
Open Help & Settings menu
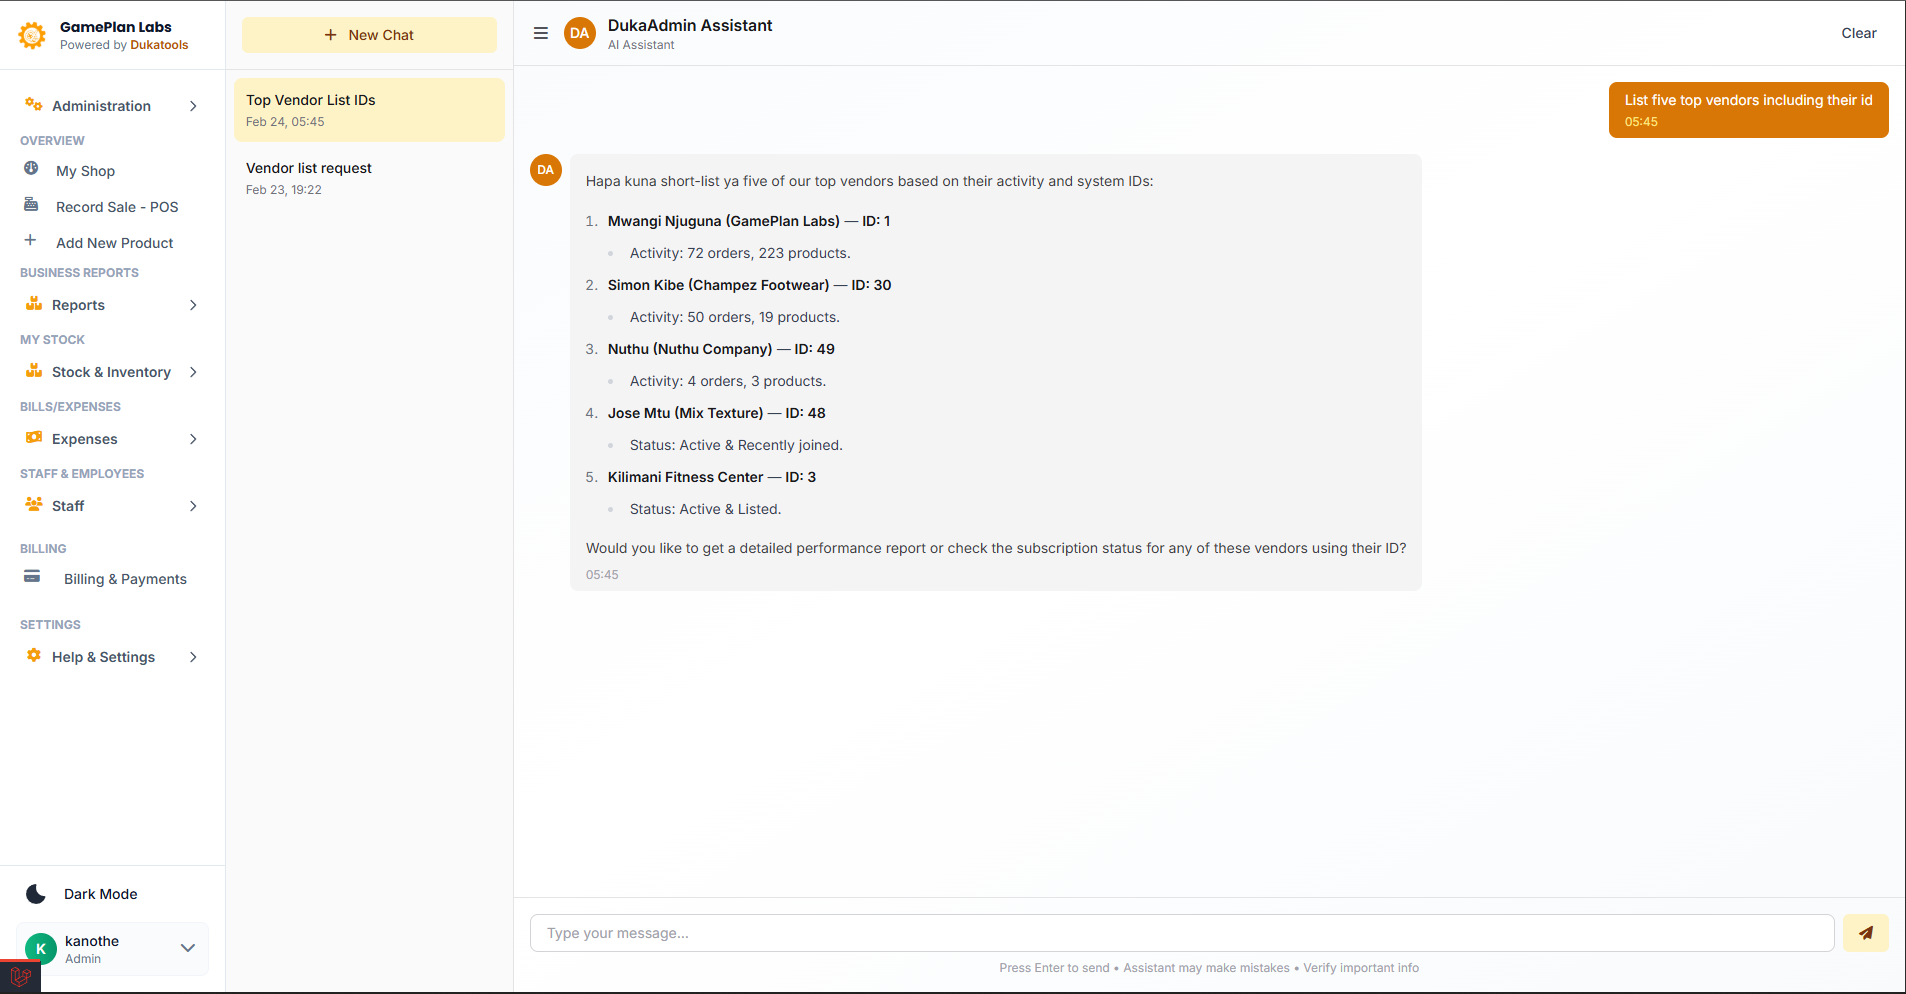click(x=111, y=657)
